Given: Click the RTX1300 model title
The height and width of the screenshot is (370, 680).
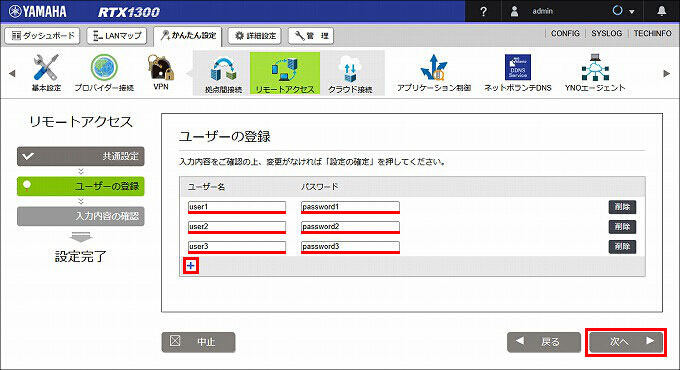Looking at the screenshot, I should pyautogui.click(x=129, y=12).
